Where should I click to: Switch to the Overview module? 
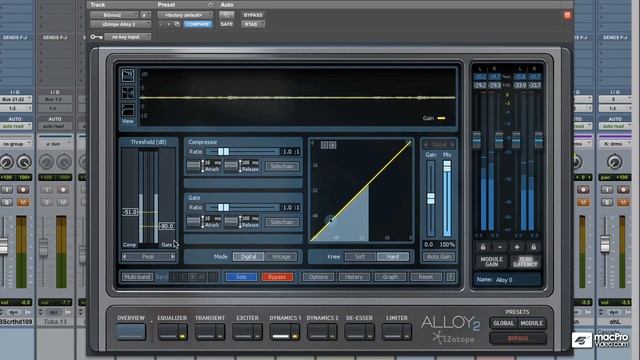point(131,331)
